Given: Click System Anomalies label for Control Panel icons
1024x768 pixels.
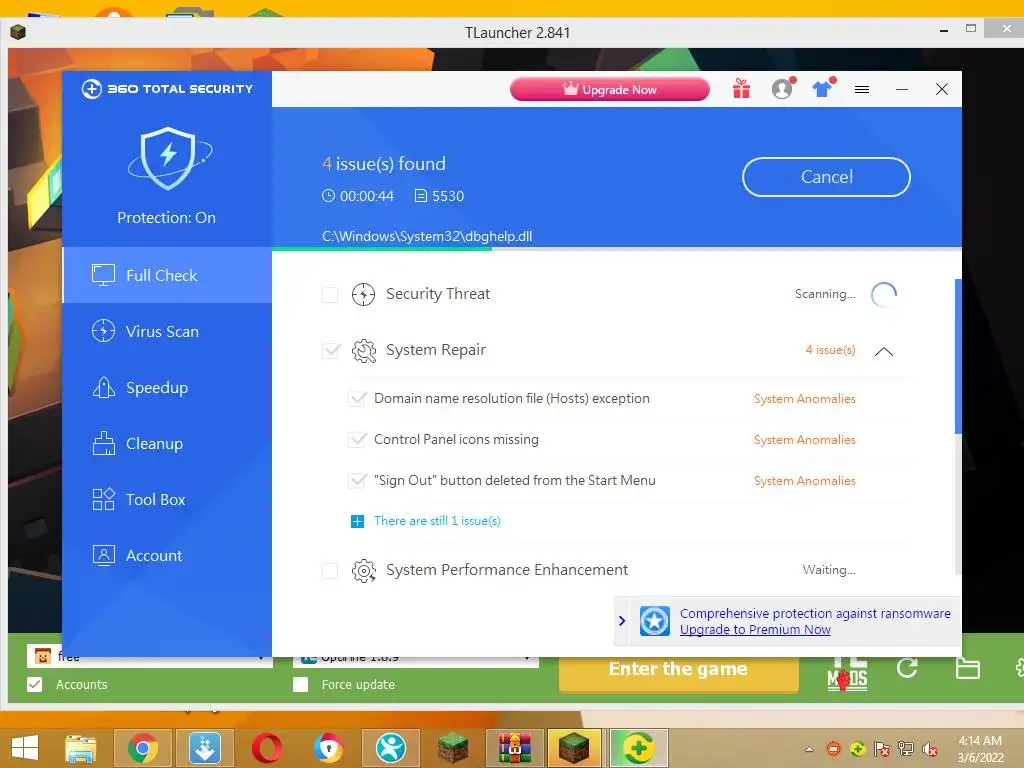Looking at the screenshot, I should pyautogui.click(x=805, y=440).
